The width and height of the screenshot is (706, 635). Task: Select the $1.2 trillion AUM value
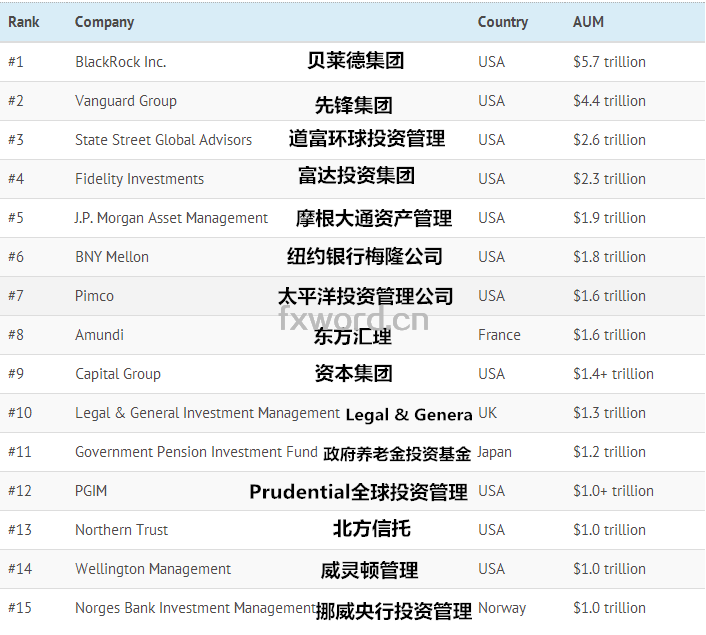coord(609,452)
